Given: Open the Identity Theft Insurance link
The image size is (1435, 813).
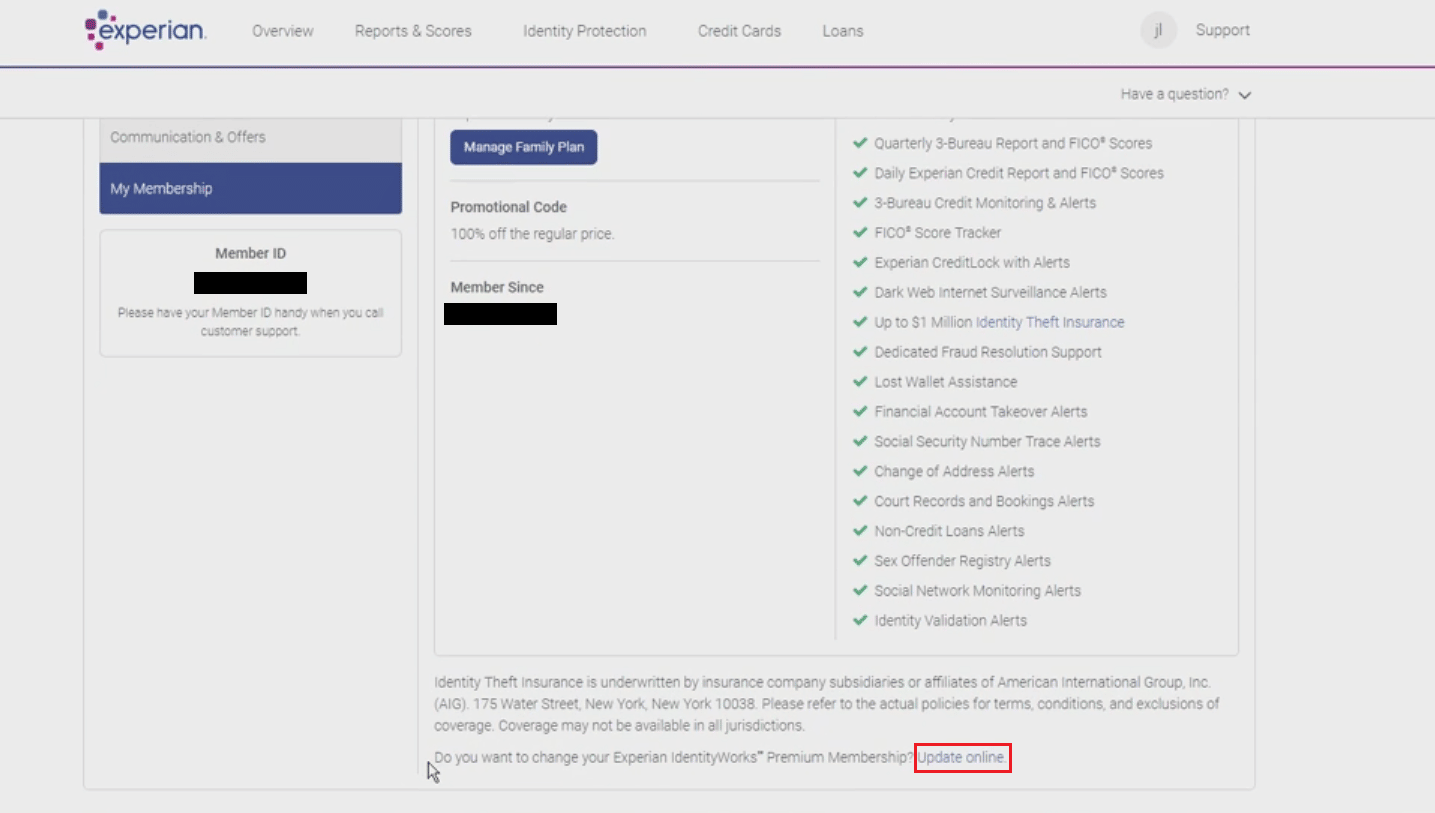Looking at the screenshot, I should [x=1050, y=322].
